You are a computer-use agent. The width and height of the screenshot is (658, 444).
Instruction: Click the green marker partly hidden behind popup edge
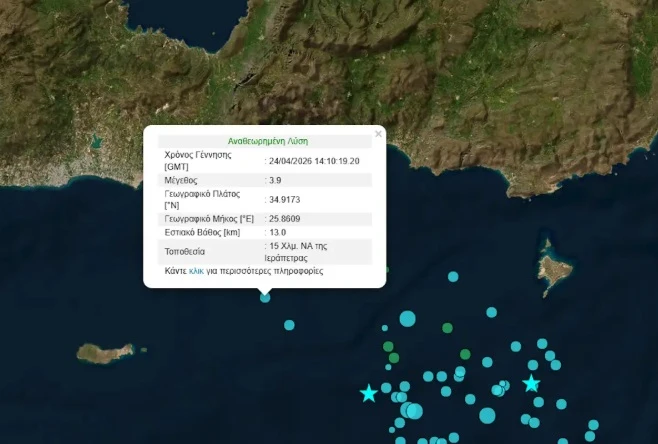click(x=386, y=269)
